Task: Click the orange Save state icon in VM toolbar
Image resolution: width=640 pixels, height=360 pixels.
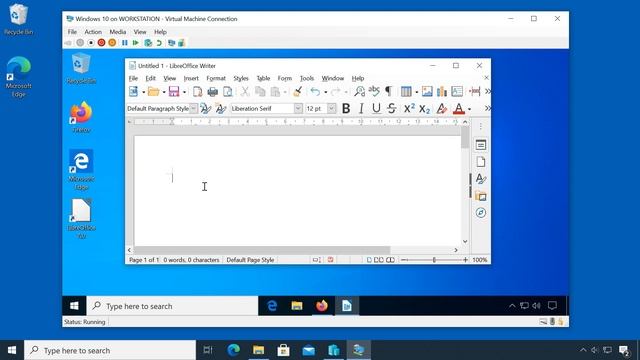Action: click(112, 42)
